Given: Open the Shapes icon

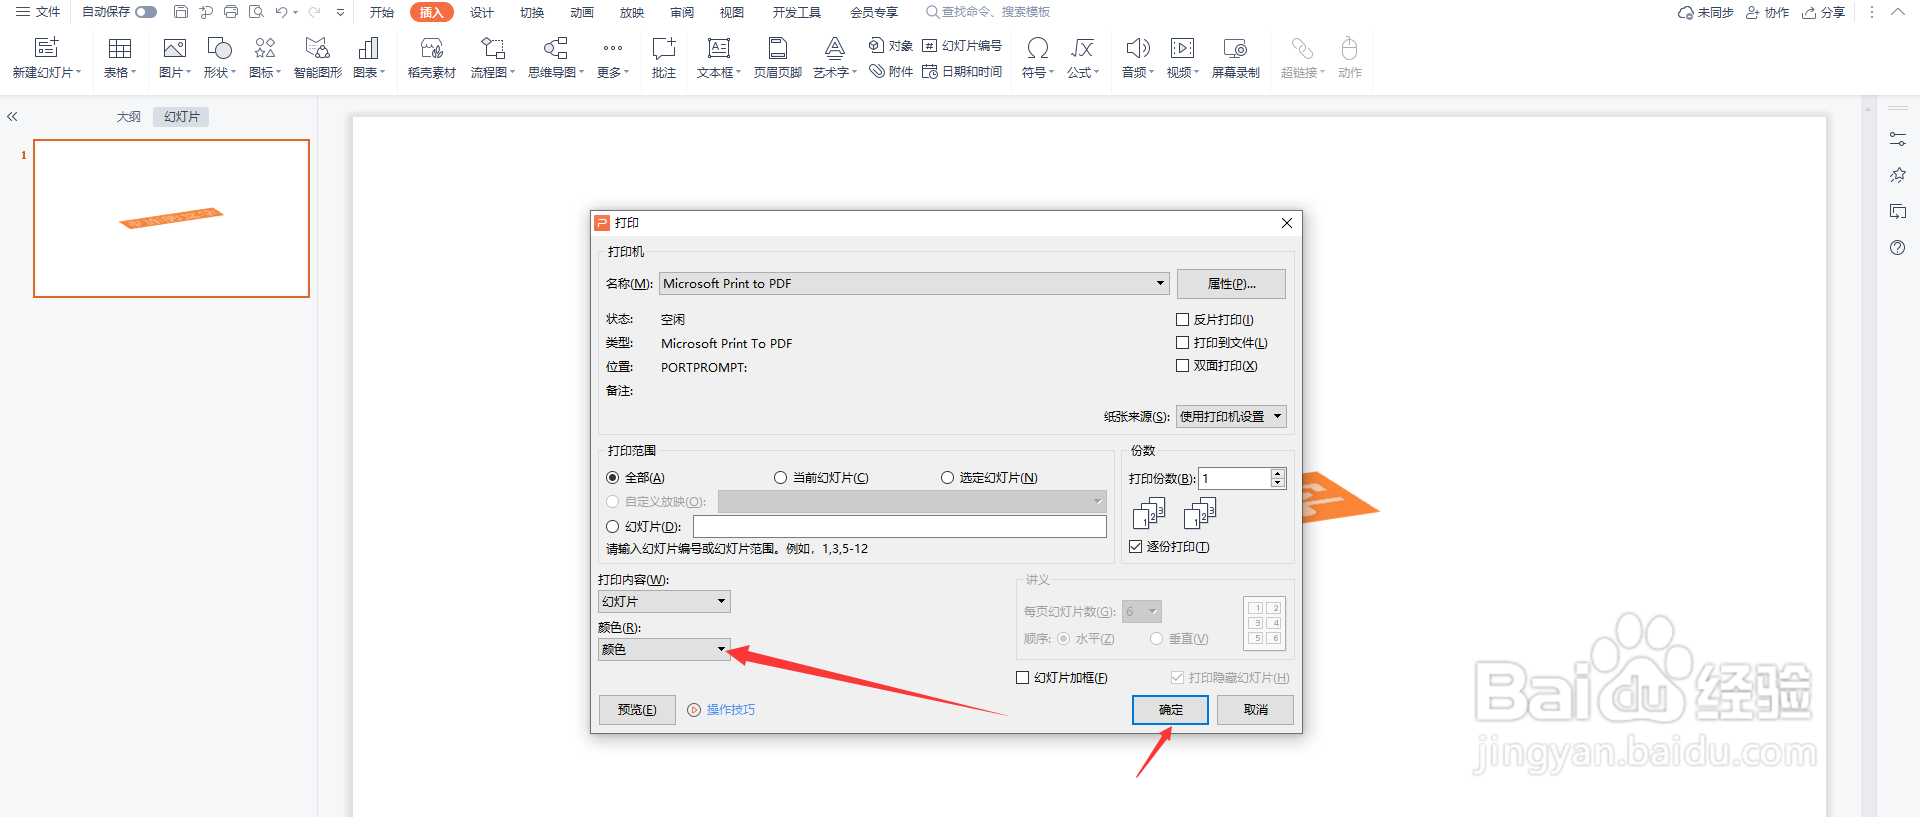Looking at the screenshot, I should point(219,48).
